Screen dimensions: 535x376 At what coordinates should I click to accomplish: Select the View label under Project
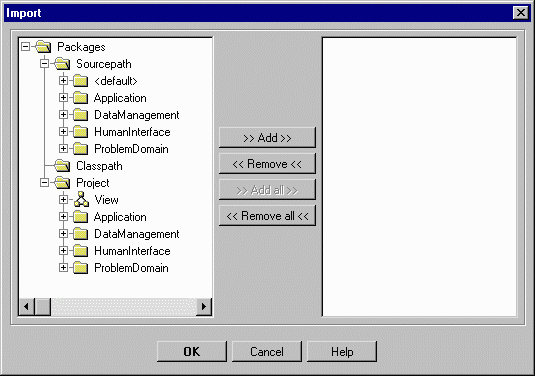tap(106, 200)
